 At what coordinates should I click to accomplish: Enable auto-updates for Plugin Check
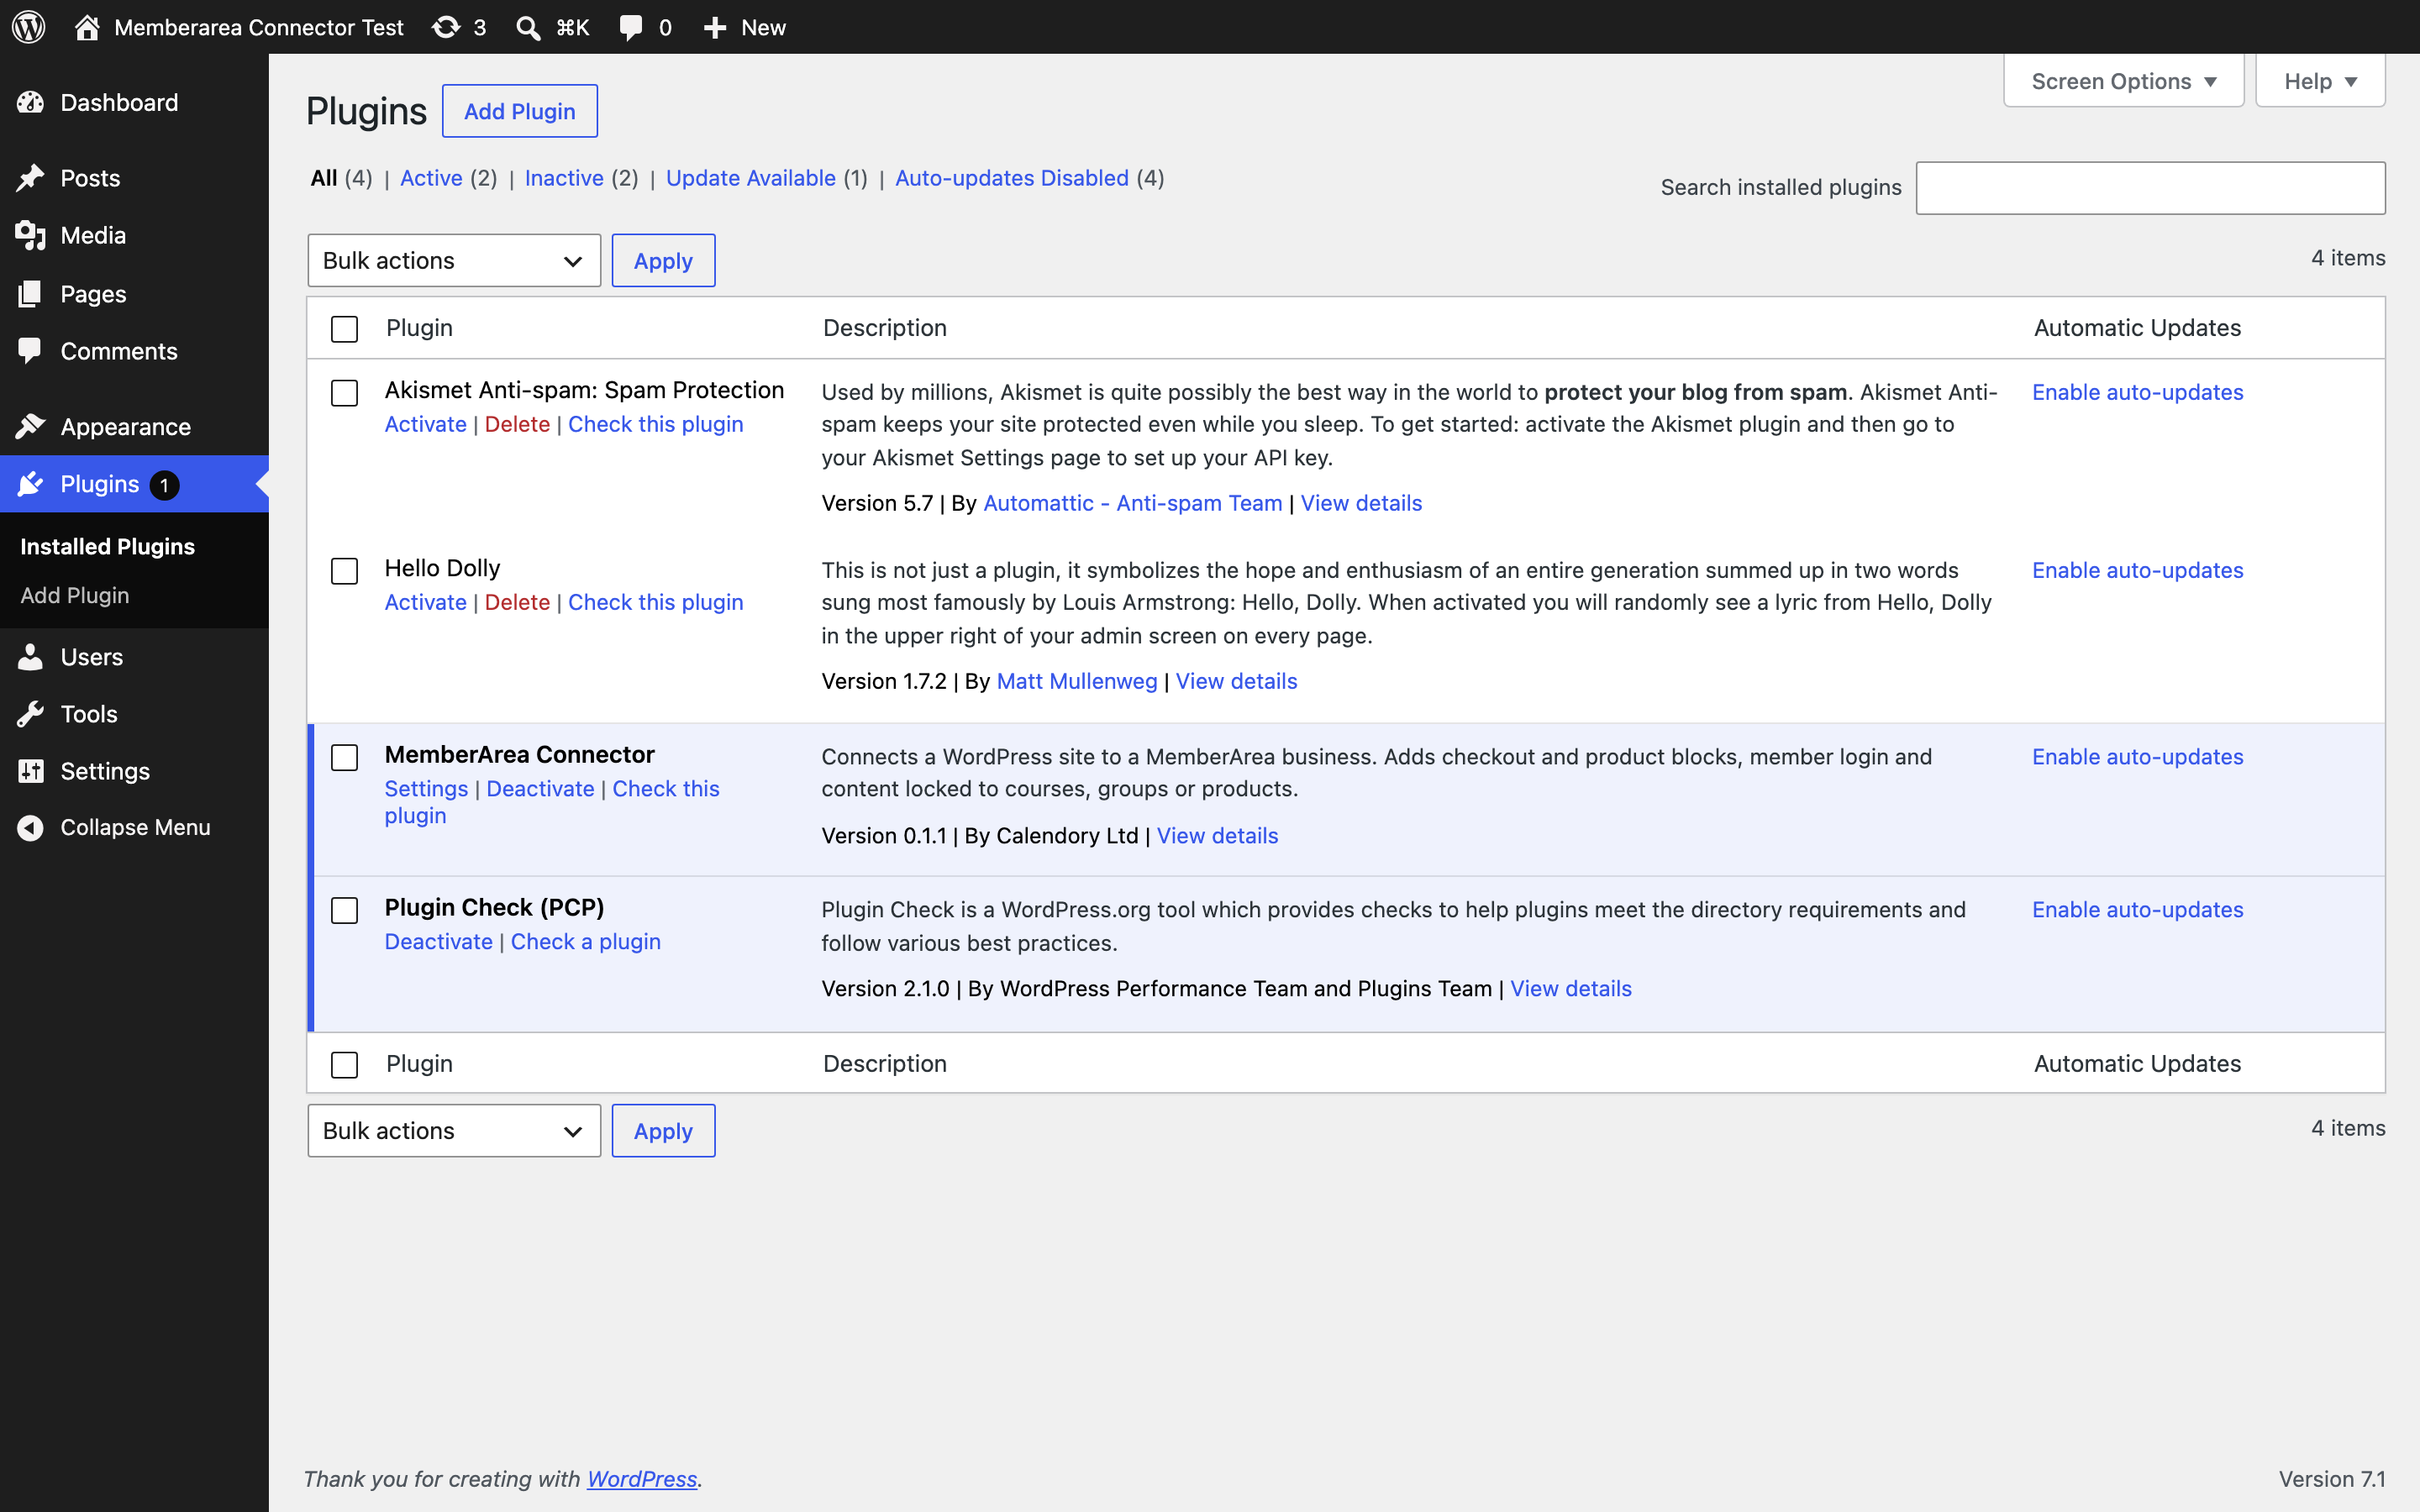click(x=2138, y=910)
